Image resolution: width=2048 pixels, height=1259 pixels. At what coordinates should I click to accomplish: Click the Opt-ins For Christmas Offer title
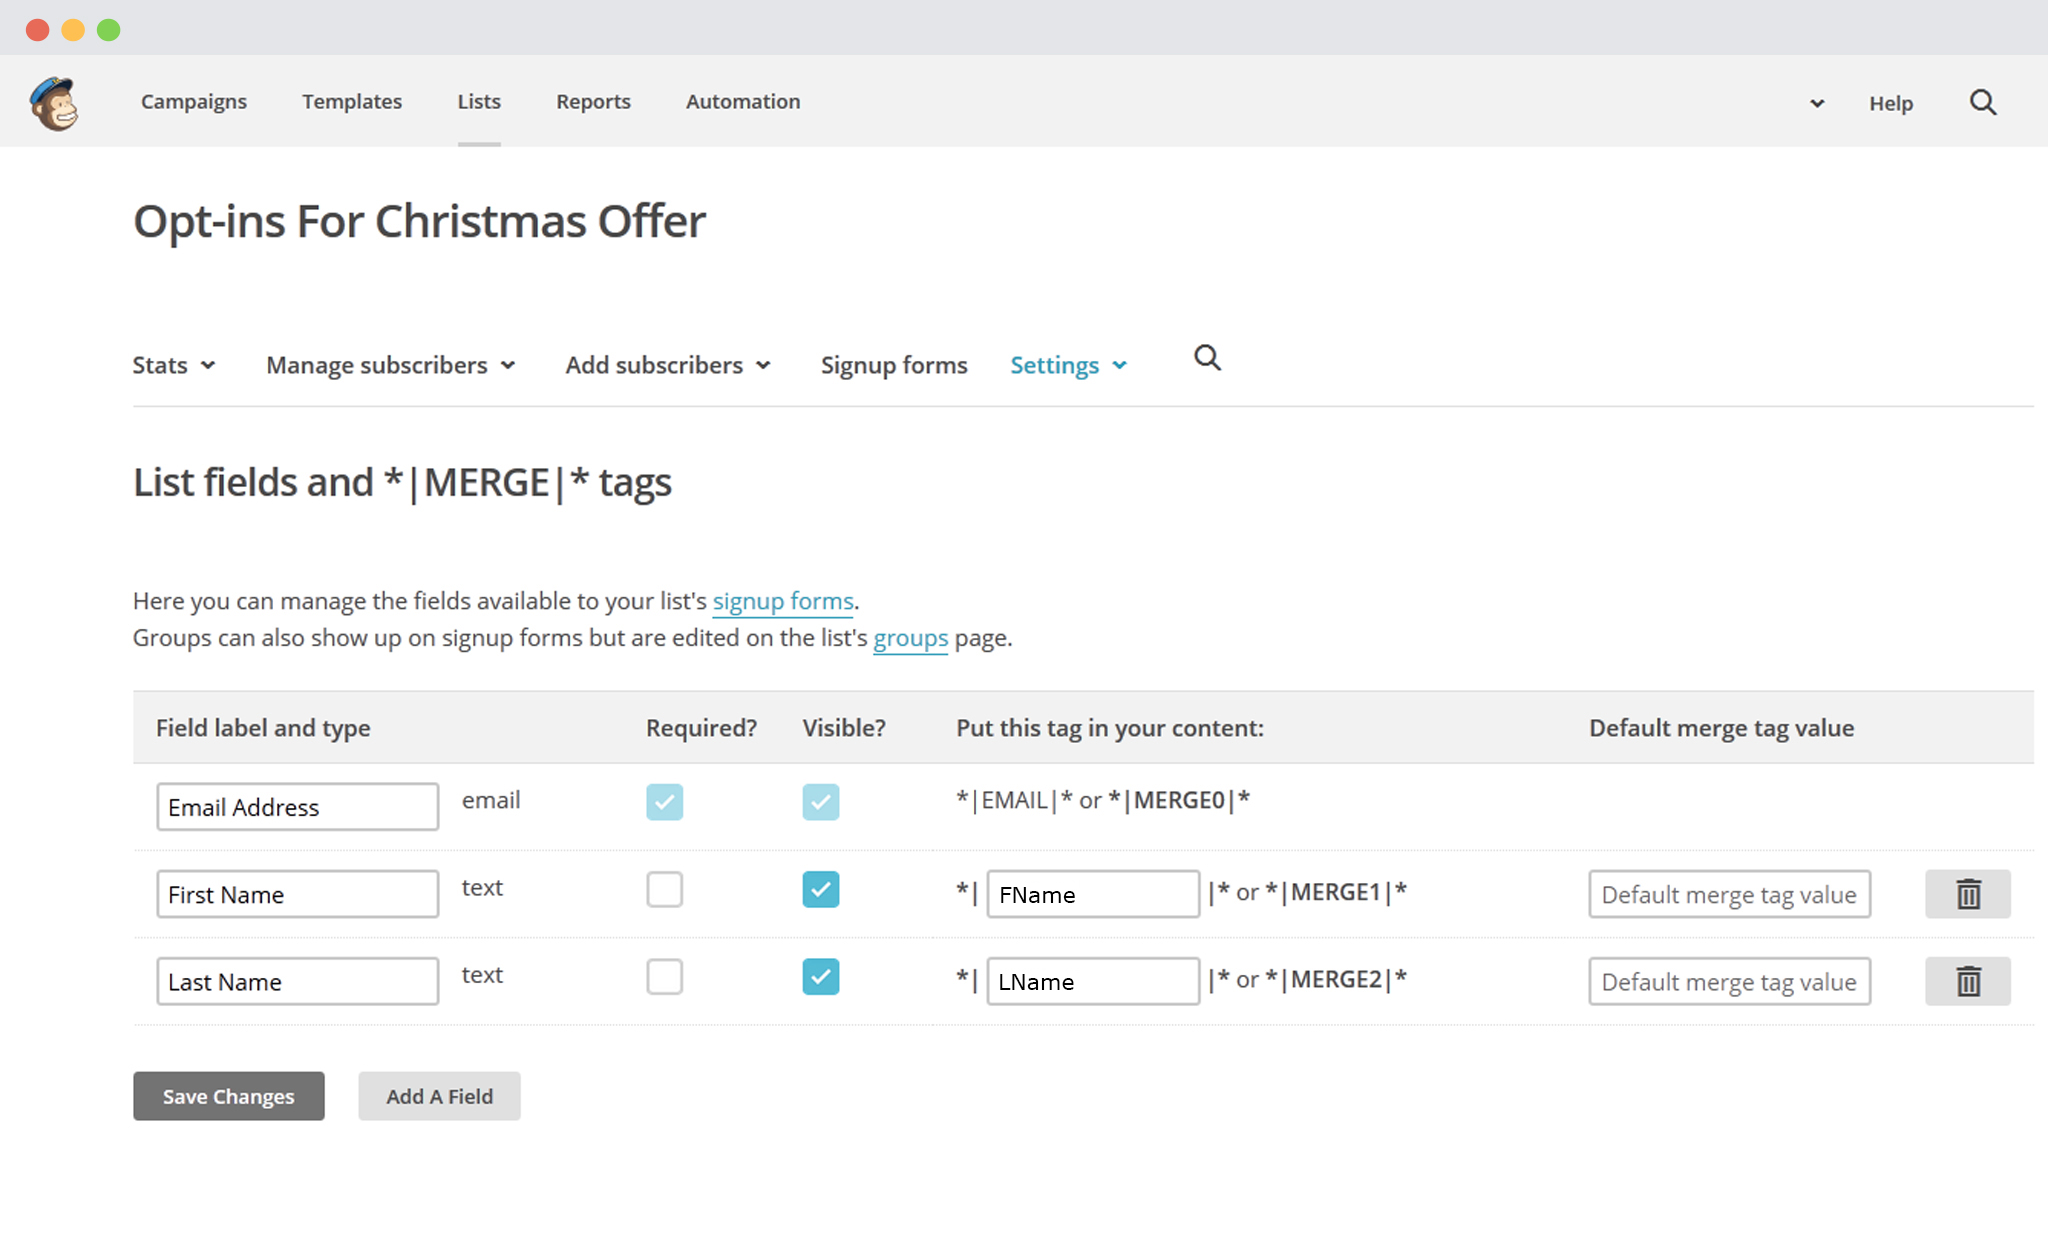click(x=420, y=221)
